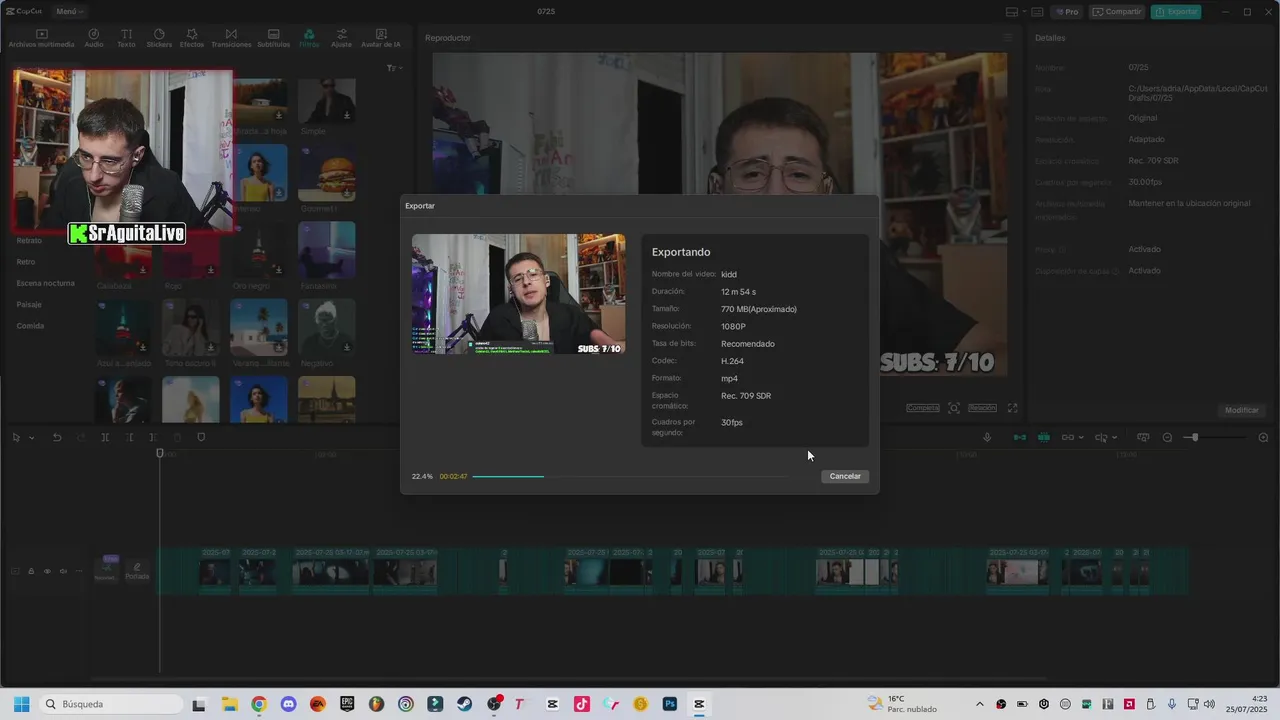The width and height of the screenshot is (1280, 720).
Task: Click the split clip icon in timeline toolbar
Action: 105,437
